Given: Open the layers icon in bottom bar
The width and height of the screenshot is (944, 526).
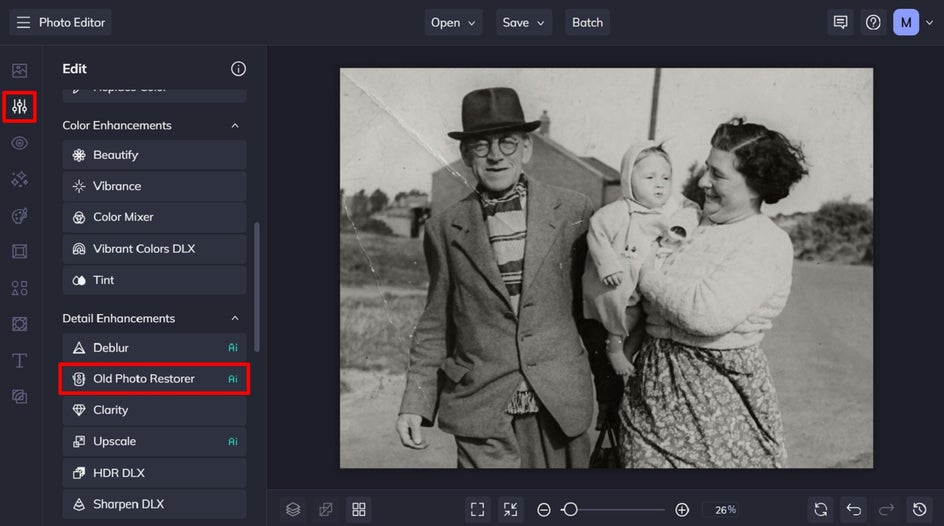Looking at the screenshot, I should click(293, 509).
